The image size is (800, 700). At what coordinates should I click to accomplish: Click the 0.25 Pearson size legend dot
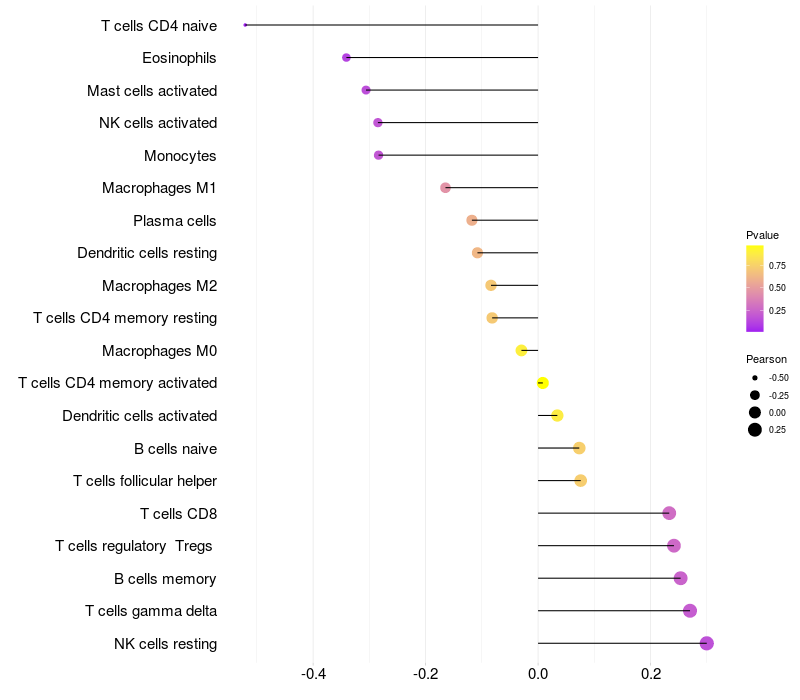[x=755, y=430]
